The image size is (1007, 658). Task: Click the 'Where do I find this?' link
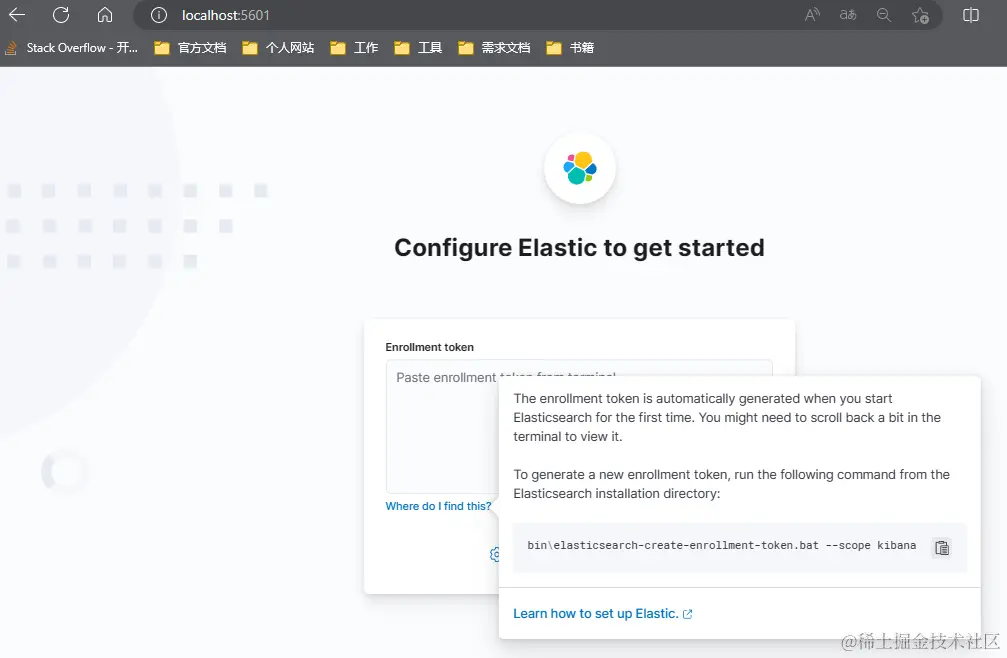[x=438, y=506]
